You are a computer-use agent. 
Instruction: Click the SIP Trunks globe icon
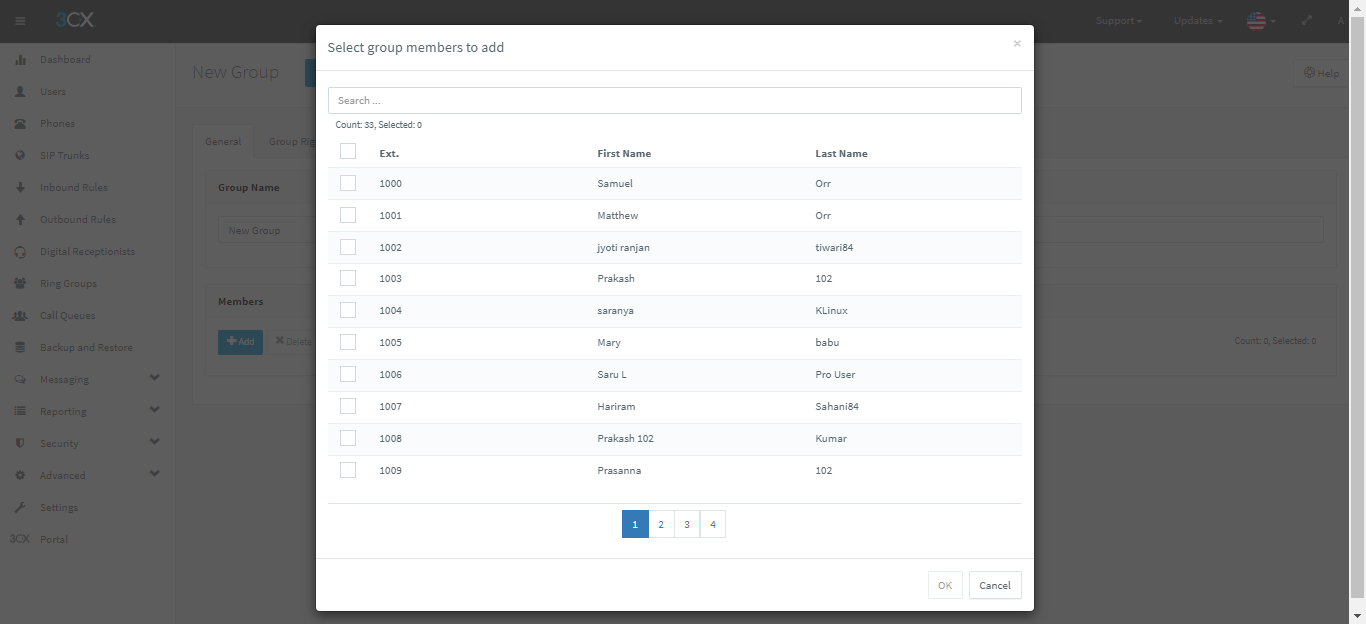(20, 156)
